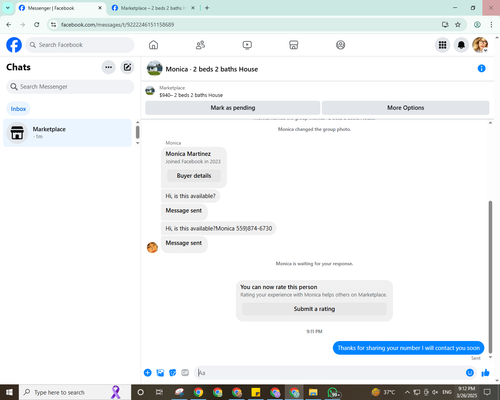Open the notifications bell
Image resolution: width=500 pixels, height=400 pixels.
tap(461, 45)
